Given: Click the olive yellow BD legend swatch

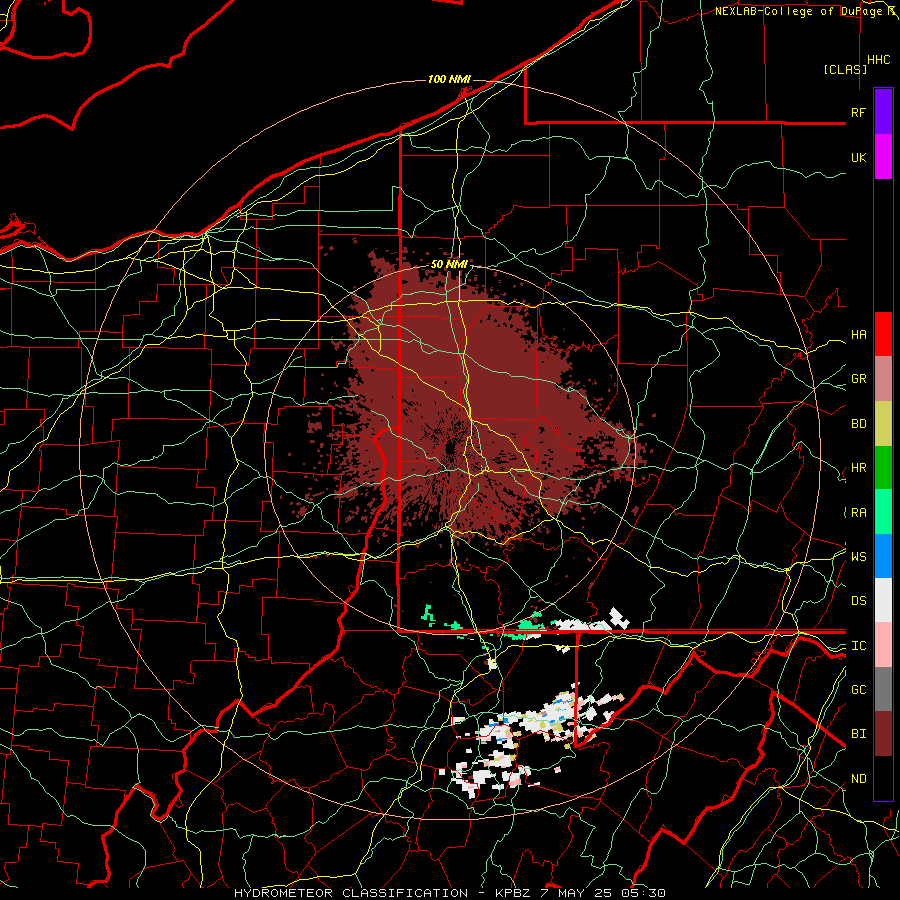Looking at the screenshot, I should pos(883,423).
